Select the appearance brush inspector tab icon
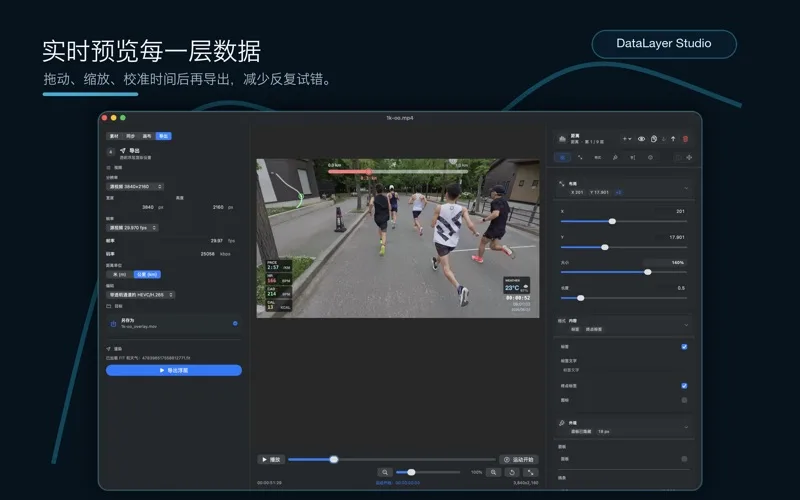 [615, 158]
